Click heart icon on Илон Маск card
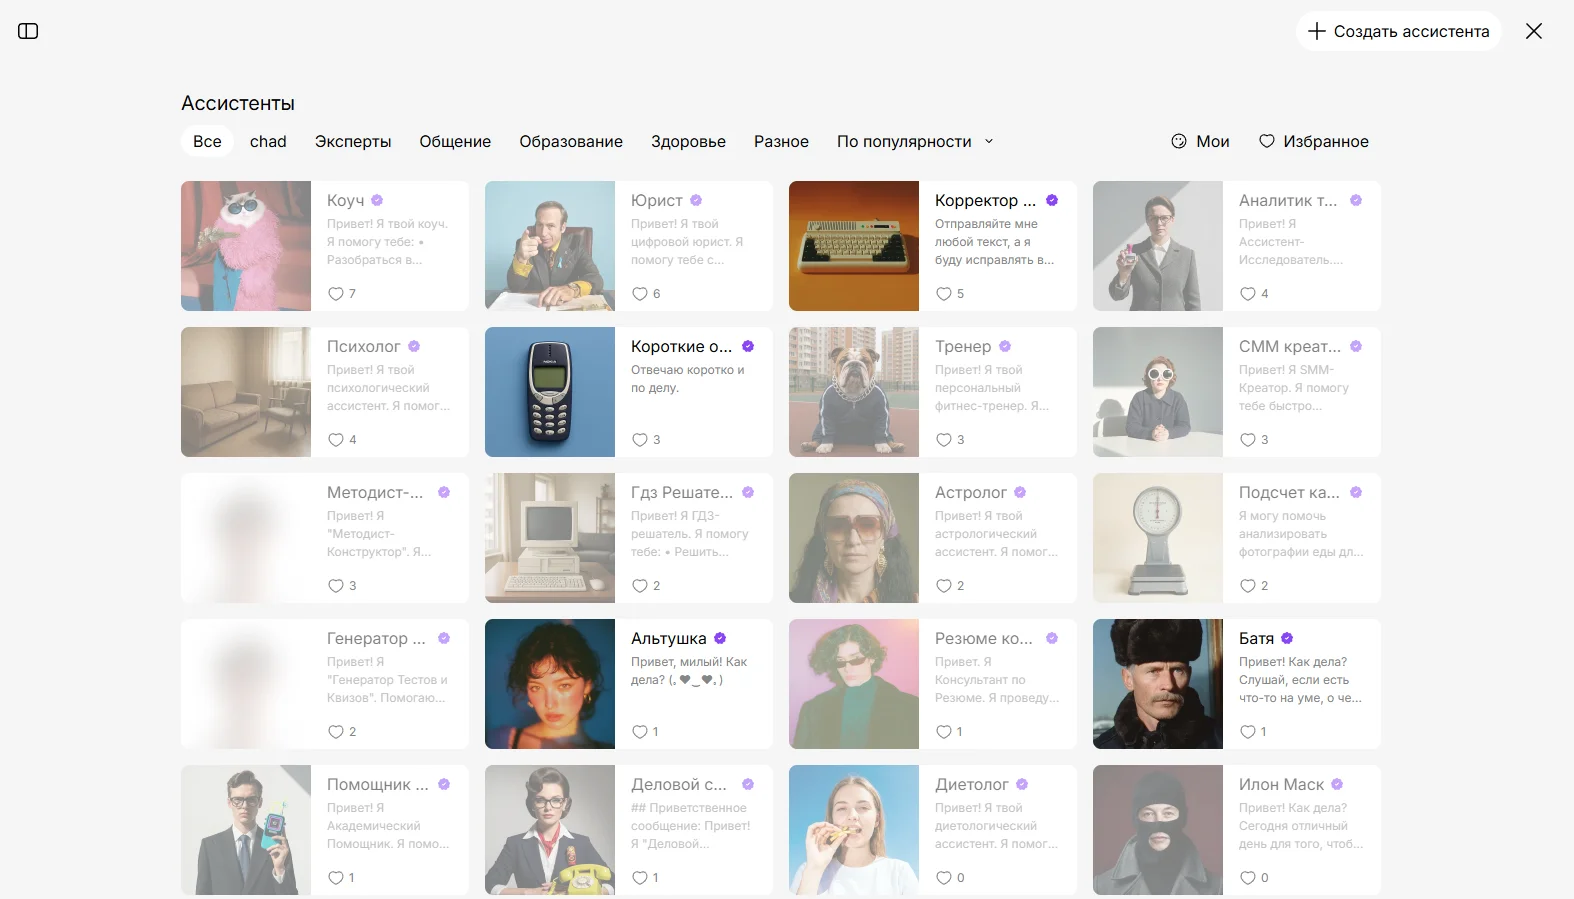This screenshot has height=899, width=1574. [1248, 878]
